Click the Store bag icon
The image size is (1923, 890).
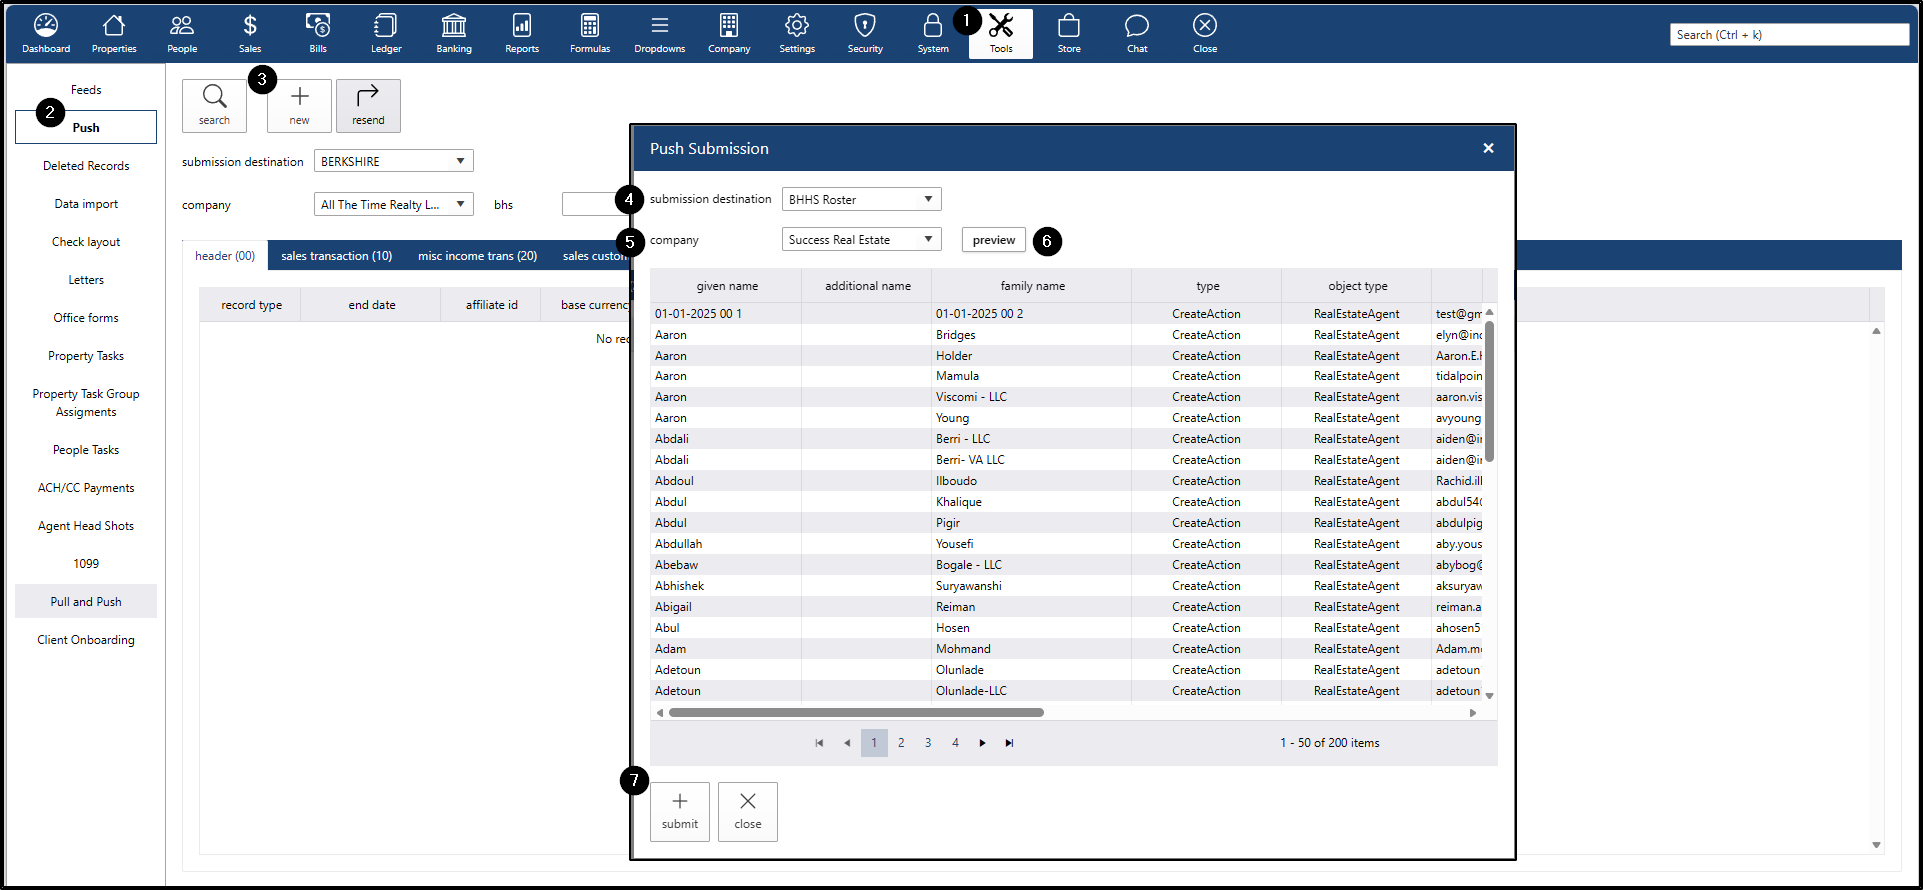(1069, 33)
